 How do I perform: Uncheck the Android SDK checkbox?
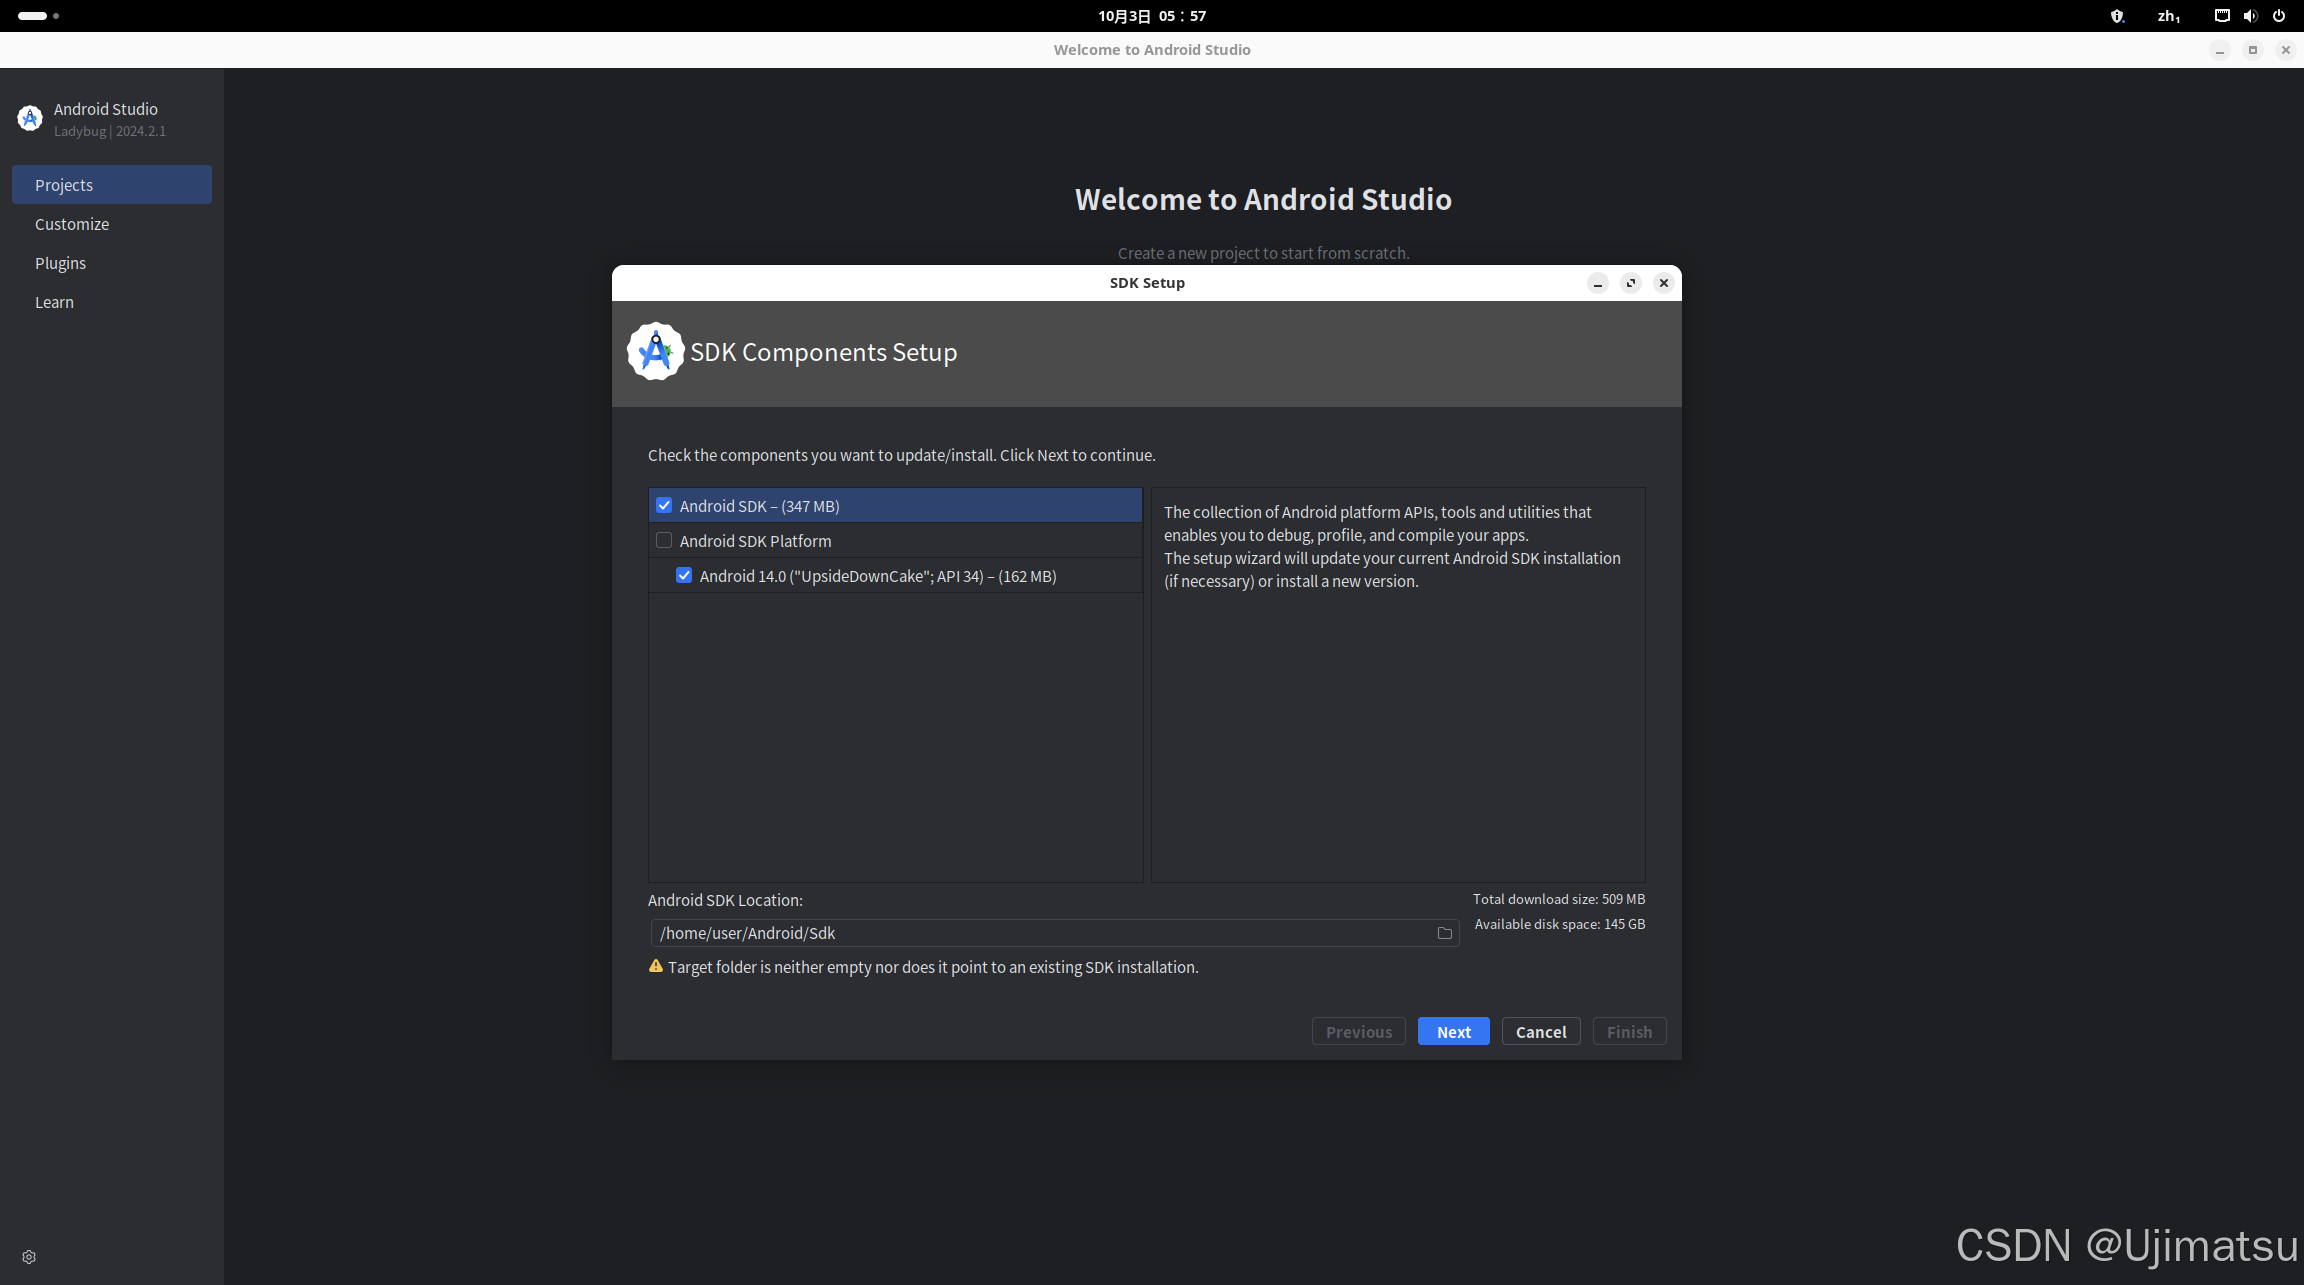[x=664, y=506]
